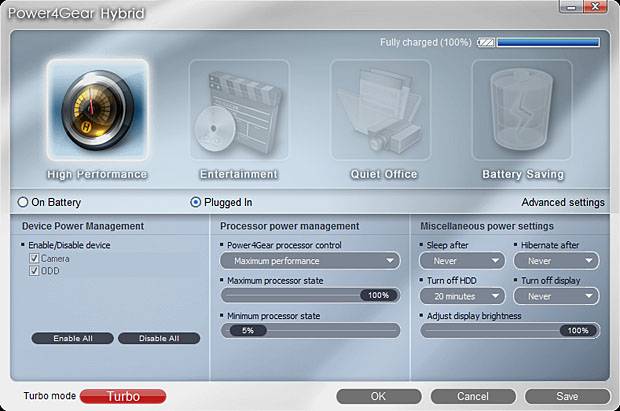This screenshot has width=620, height=411.
Task: Close the Power4Gear Hybrid window
Action: (x=595, y=7)
